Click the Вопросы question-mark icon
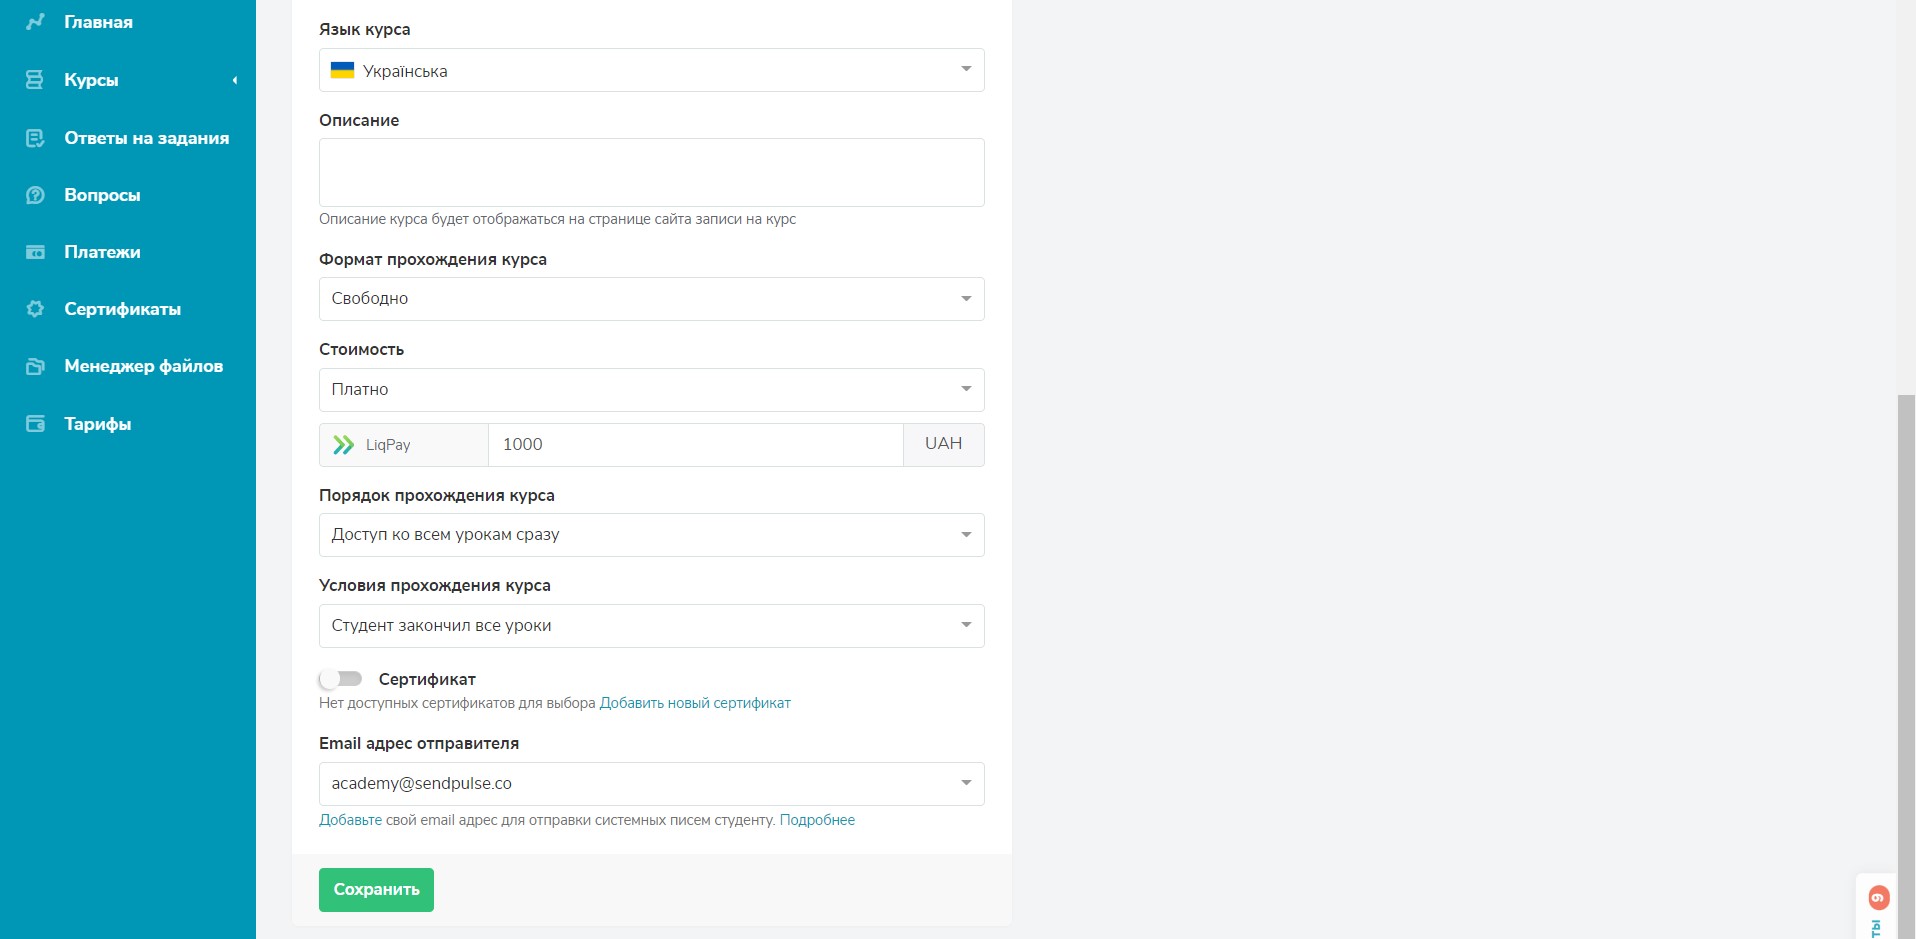This screenshot has width=1916, height=939. [35, 195]
